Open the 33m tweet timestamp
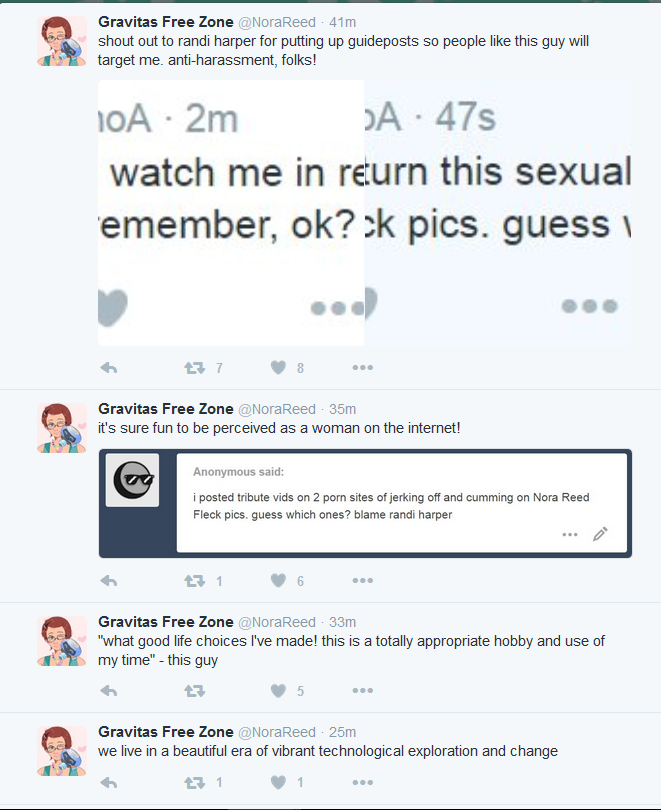 click(x=342, y=622)
